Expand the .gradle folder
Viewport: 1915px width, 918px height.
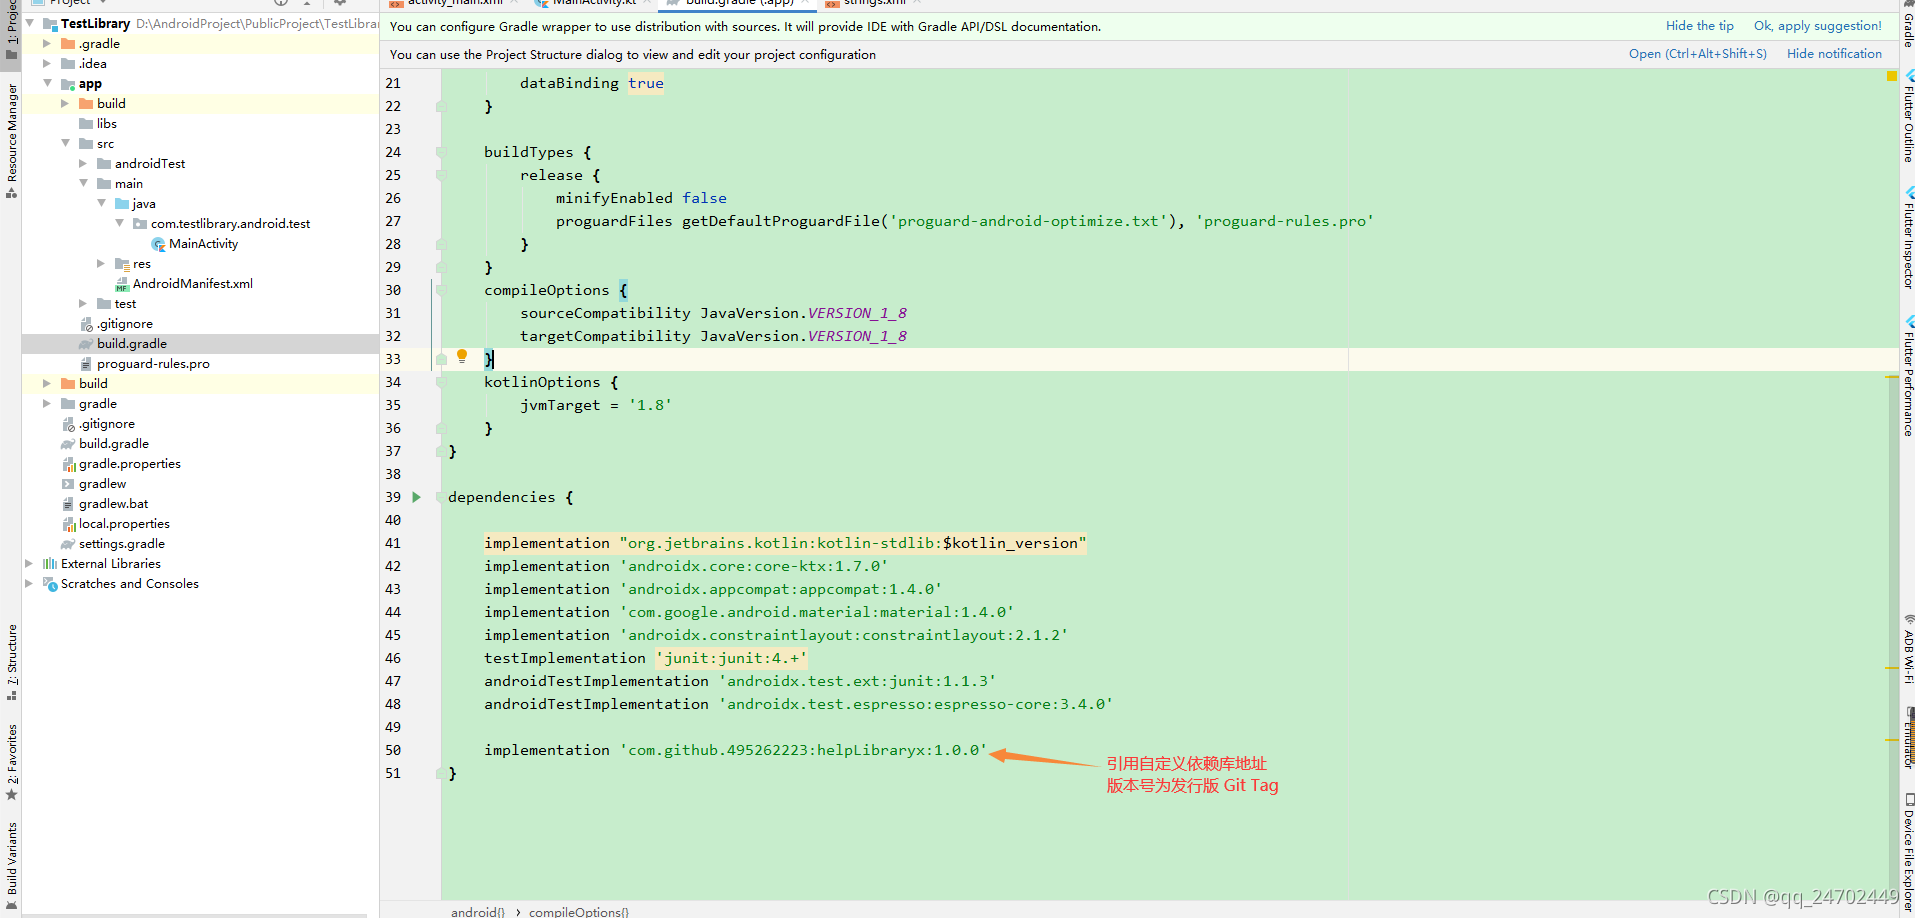coord(46,44)
